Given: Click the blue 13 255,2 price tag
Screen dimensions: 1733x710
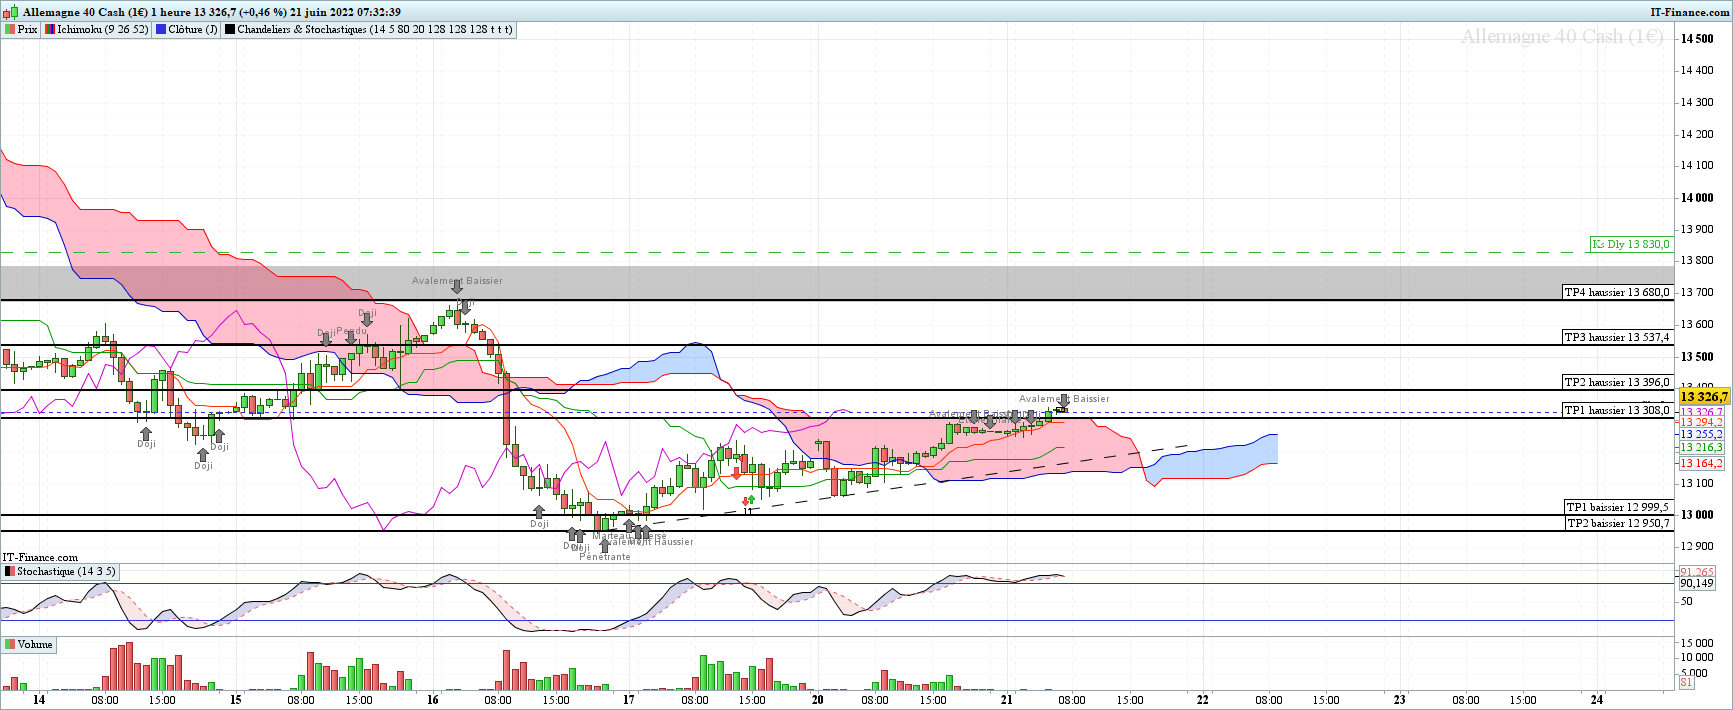Looking at the screenshot, I should (1701, 434).
